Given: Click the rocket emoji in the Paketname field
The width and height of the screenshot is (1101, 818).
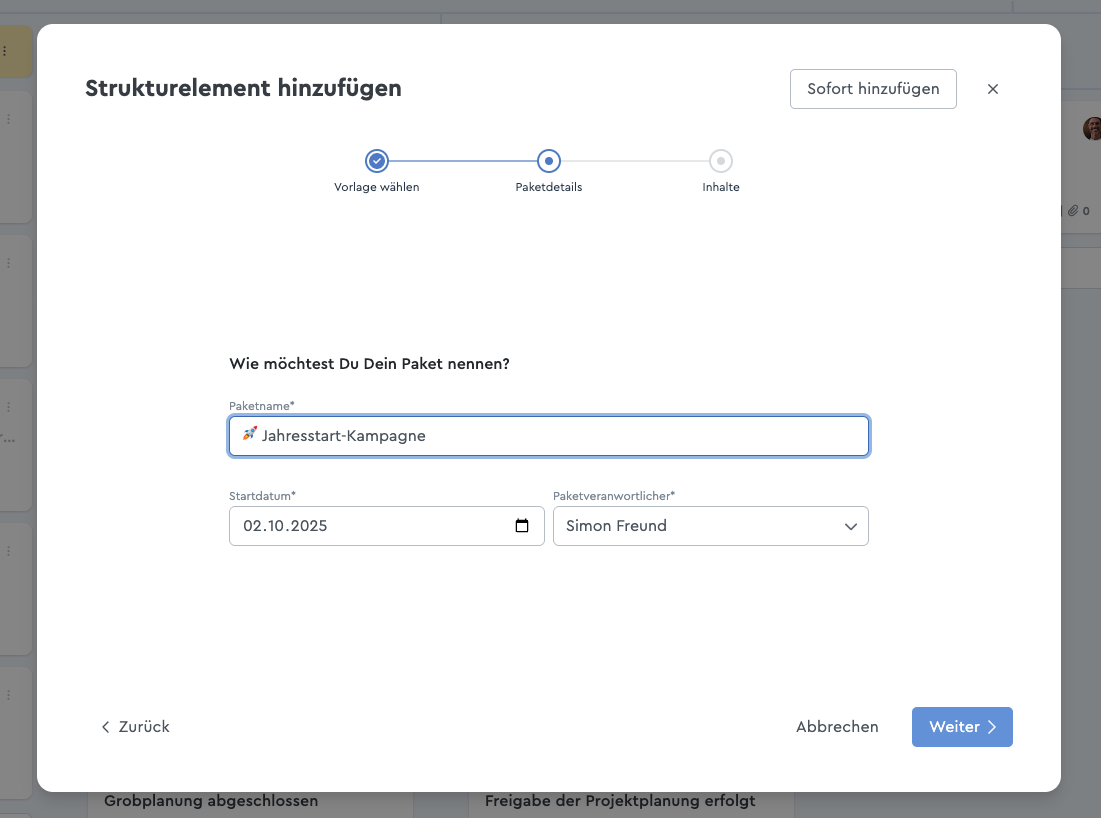Looking at the screenshot, I should (249, 435).
